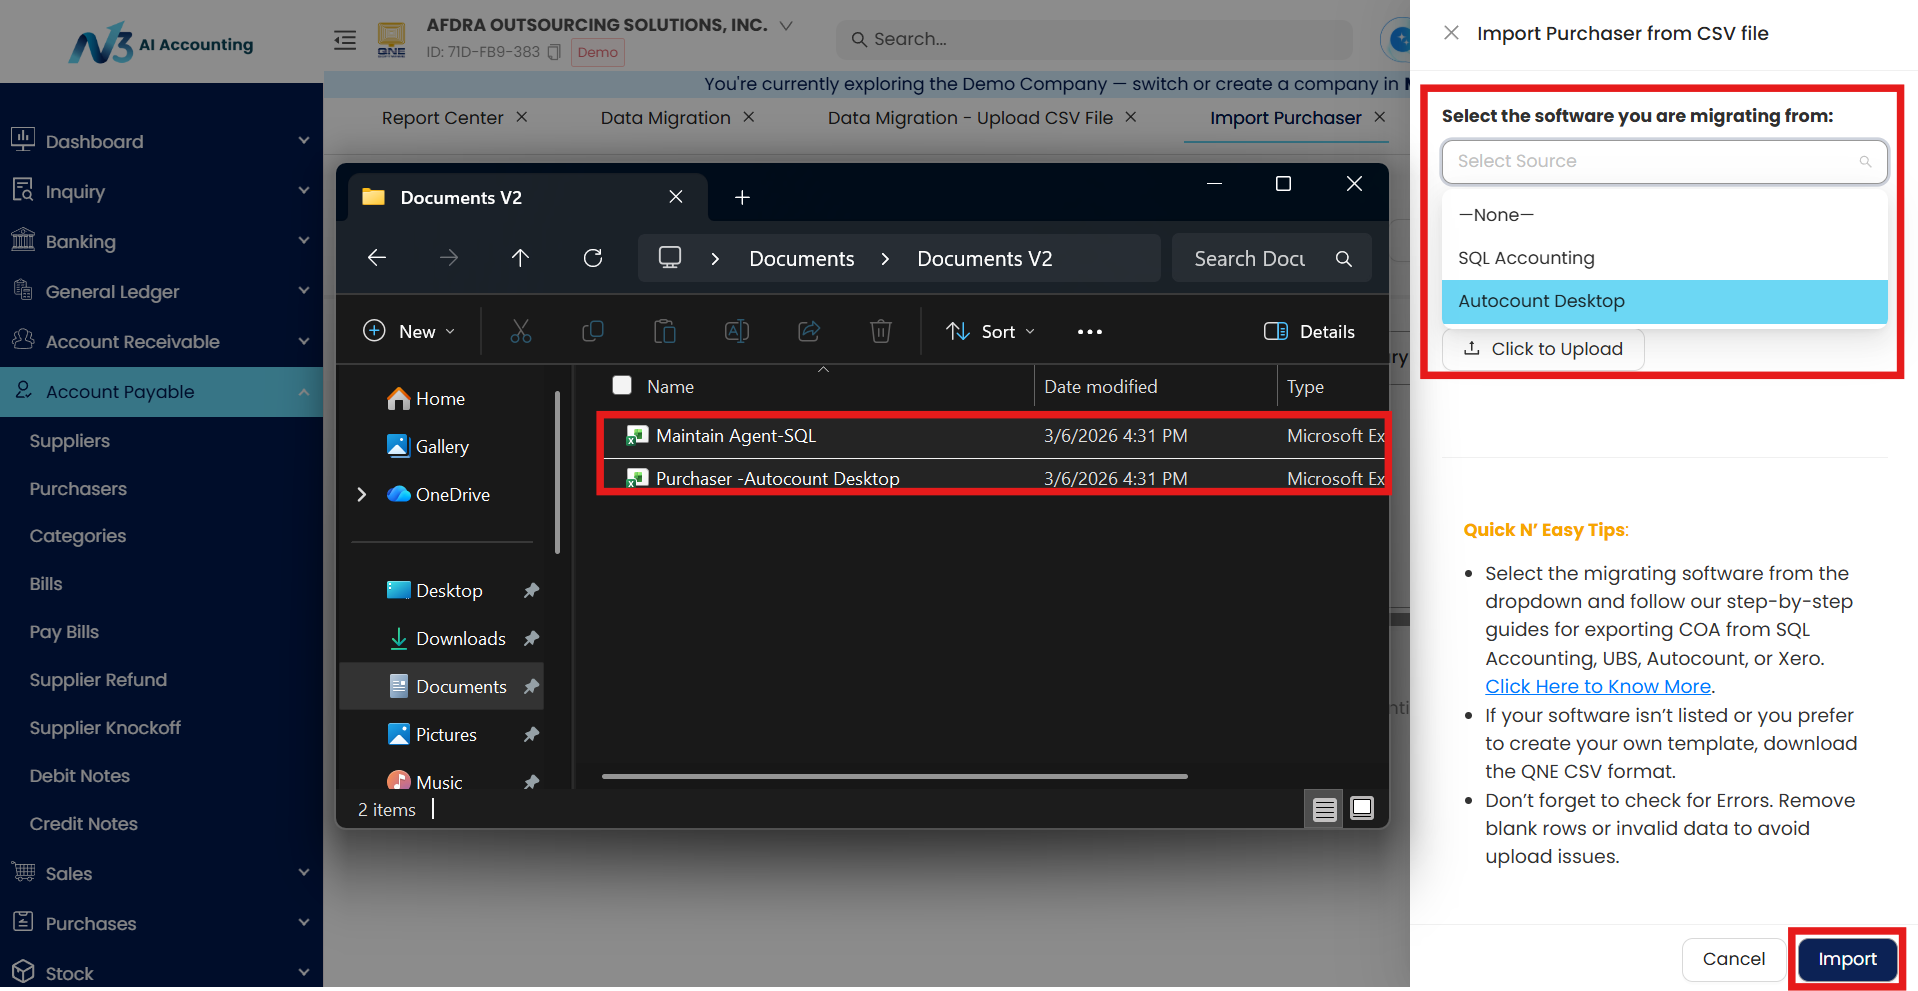Screen dimensions: 1918x991
Task: Click the Click to Upload button
Action: pyautogui.click(x=1543, y=349)
